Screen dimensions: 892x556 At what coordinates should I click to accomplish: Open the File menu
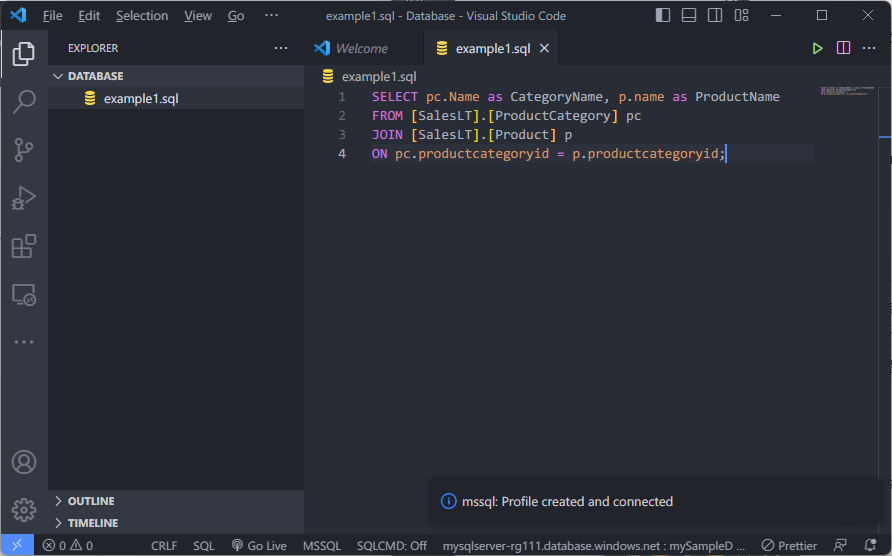click(x=52, y=15)
